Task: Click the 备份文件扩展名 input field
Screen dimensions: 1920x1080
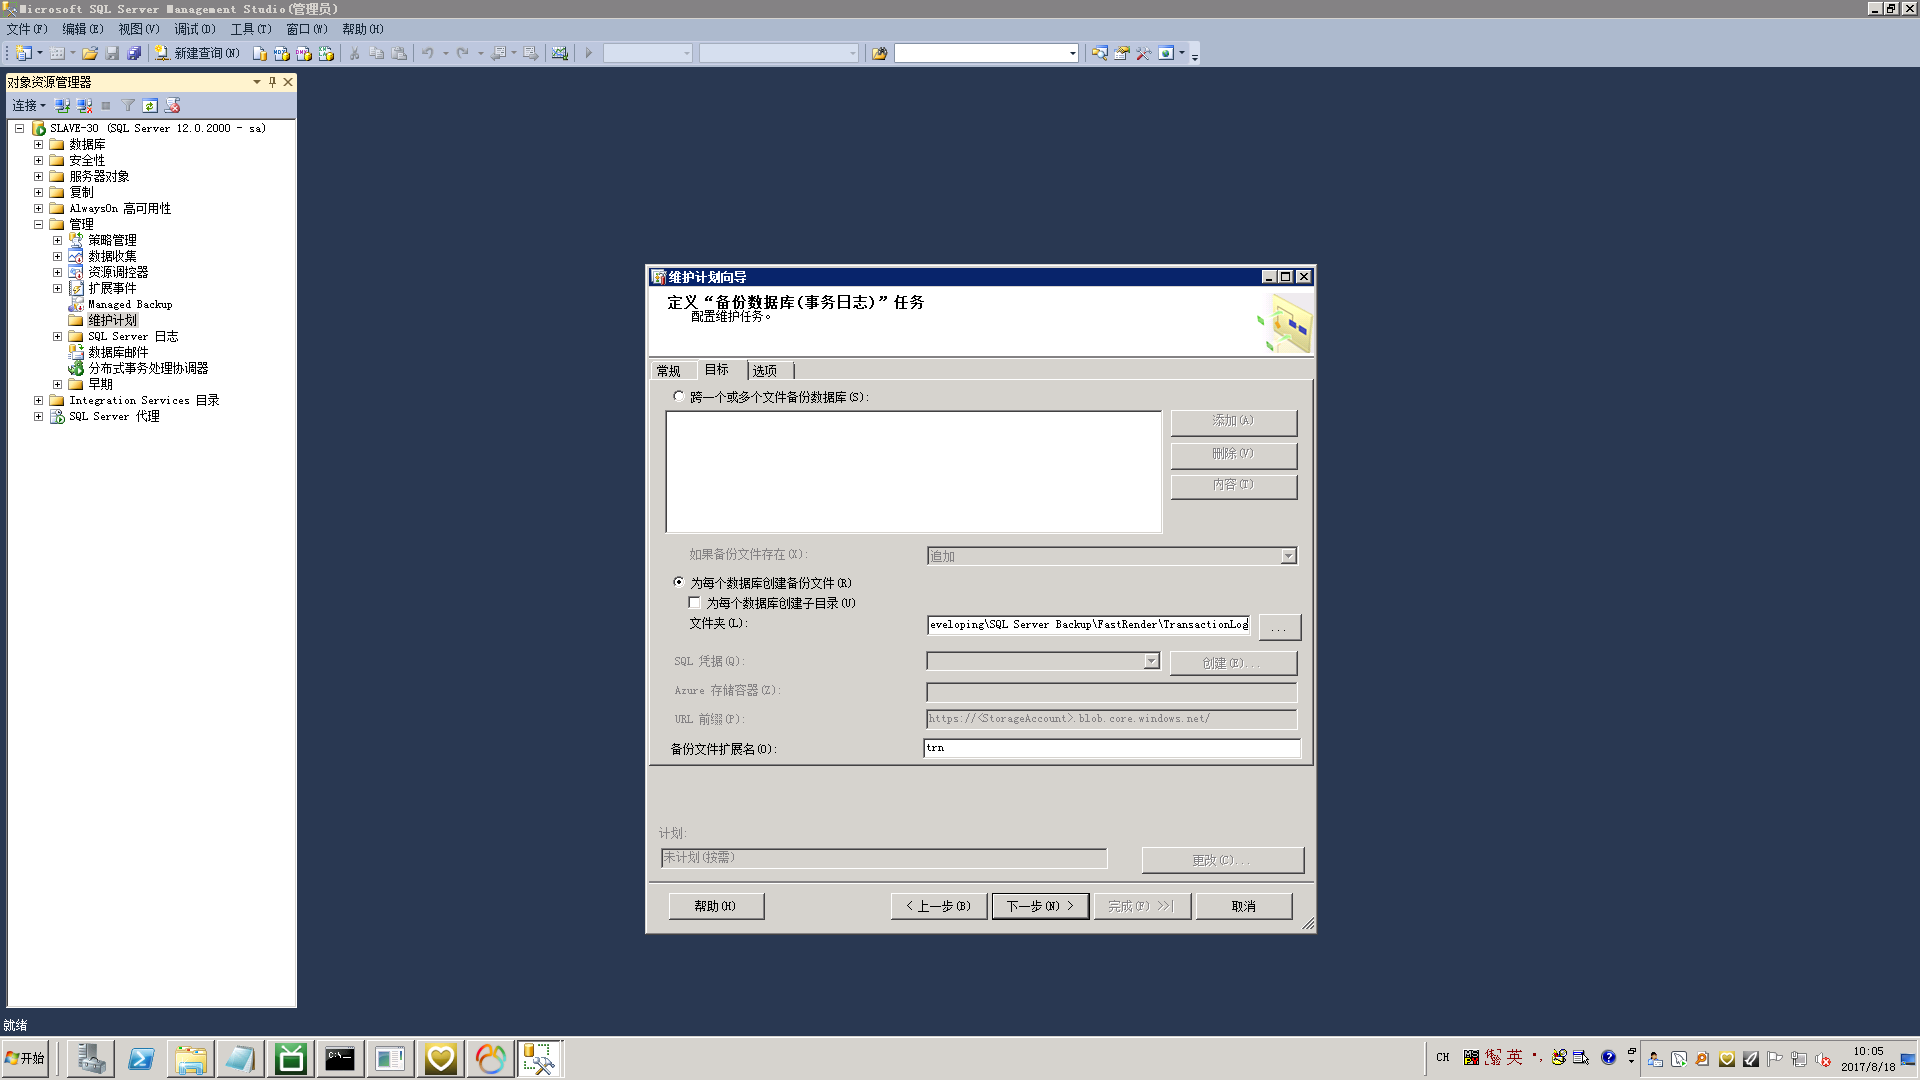Action: coord(1111,748)
